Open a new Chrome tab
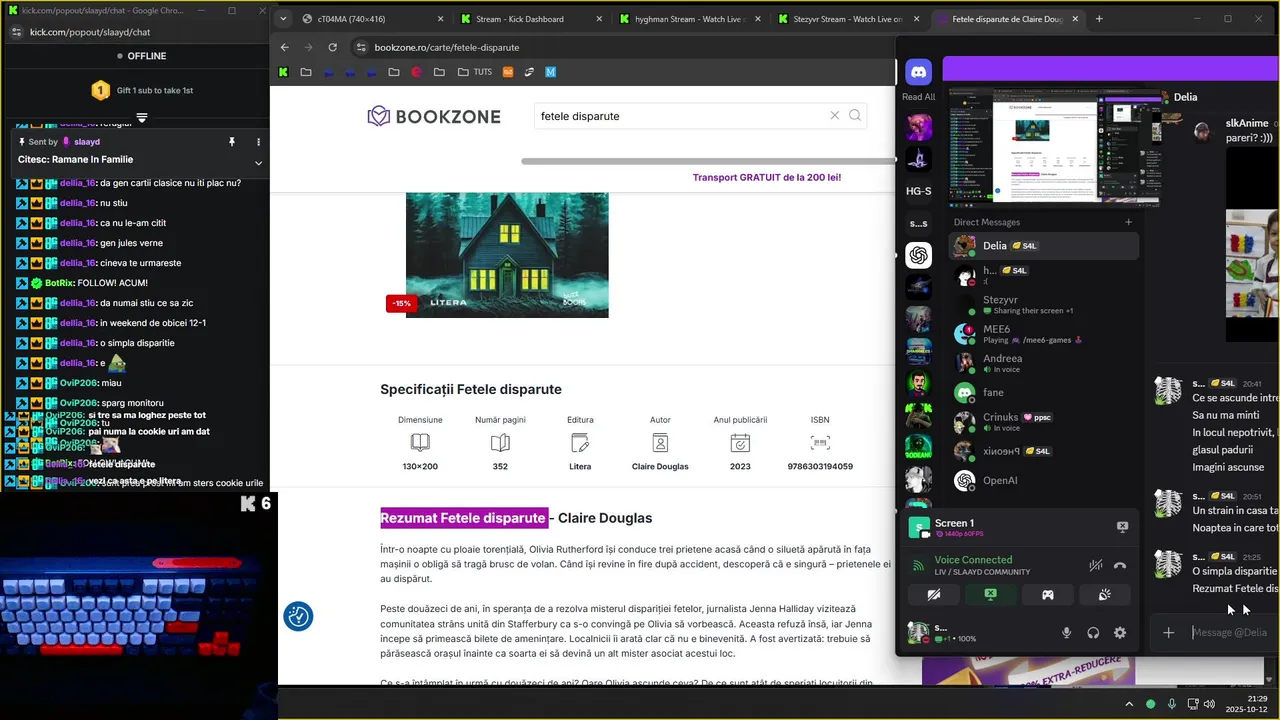The height and width of the screenshot is (720, 1280). pos(1099,19)
